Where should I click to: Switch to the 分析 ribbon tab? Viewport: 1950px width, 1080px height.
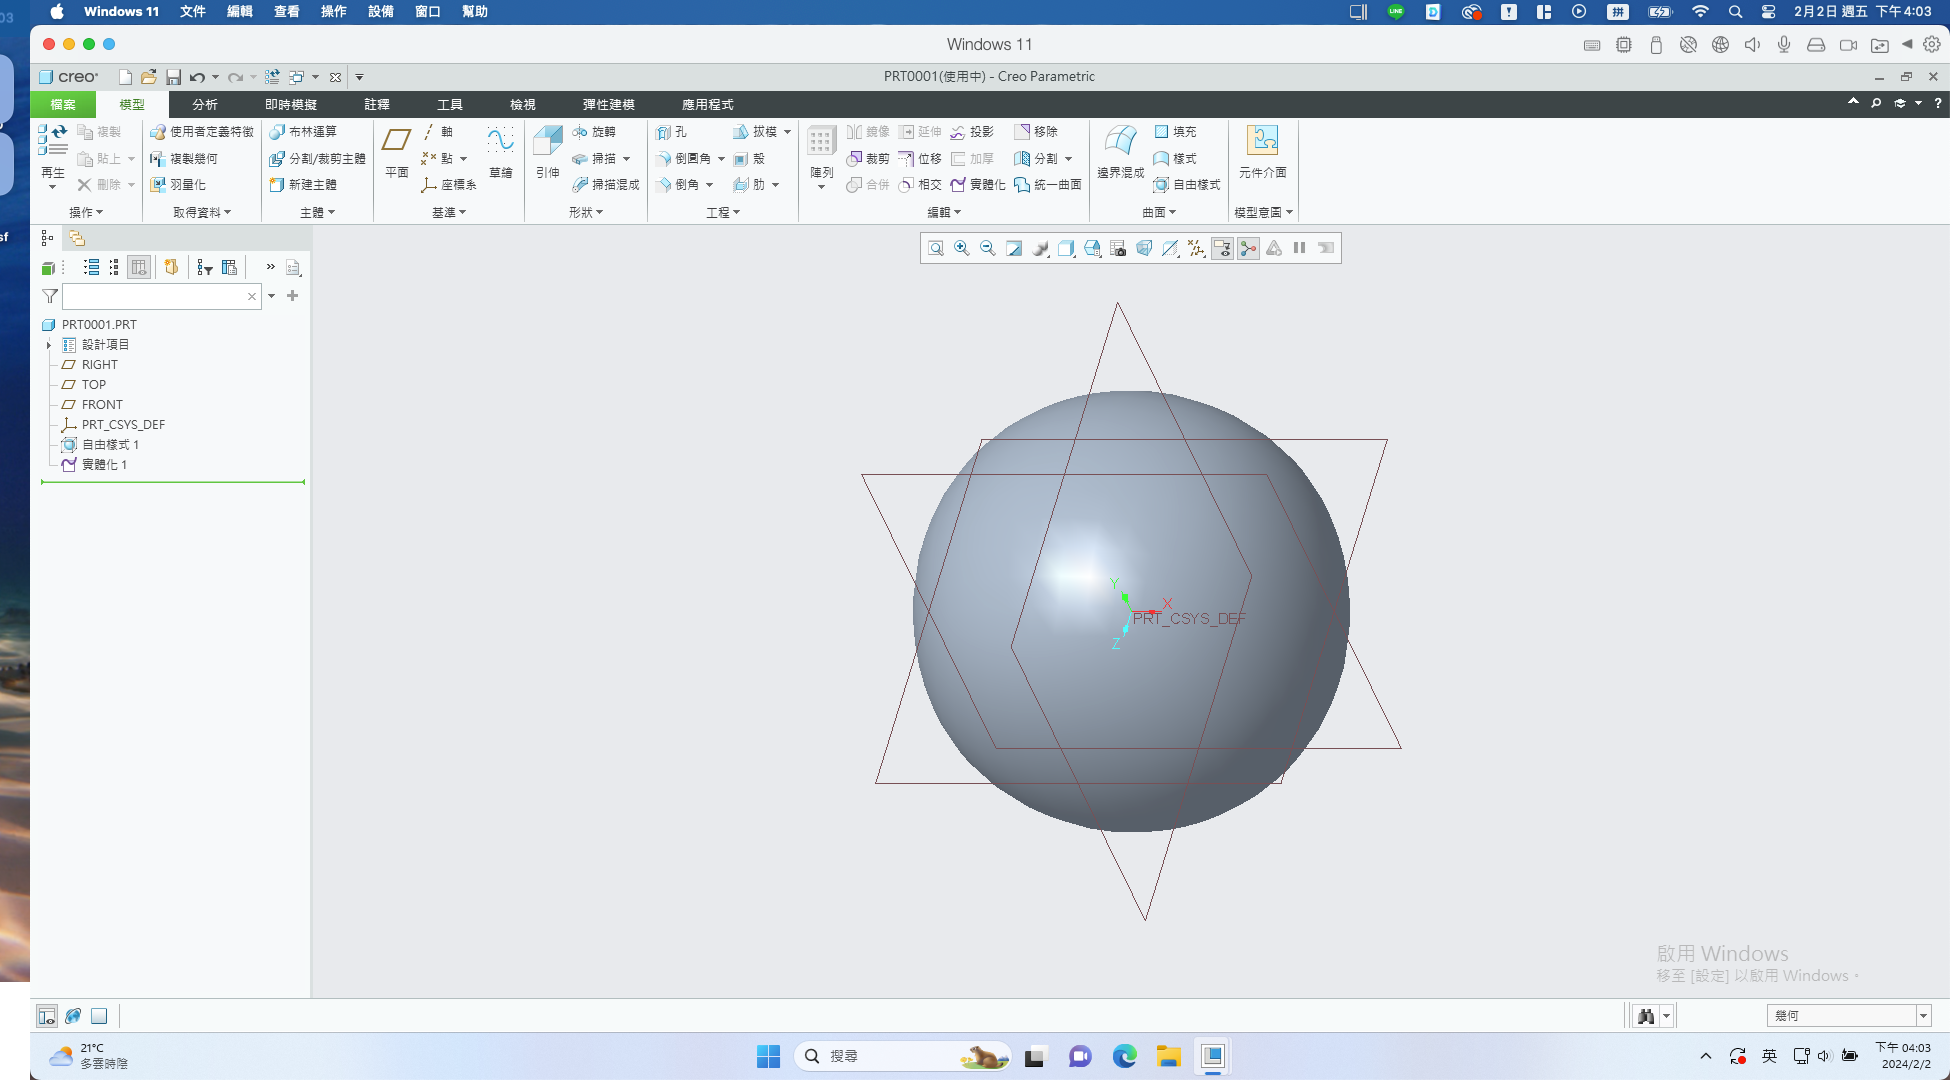coord(205,104)
